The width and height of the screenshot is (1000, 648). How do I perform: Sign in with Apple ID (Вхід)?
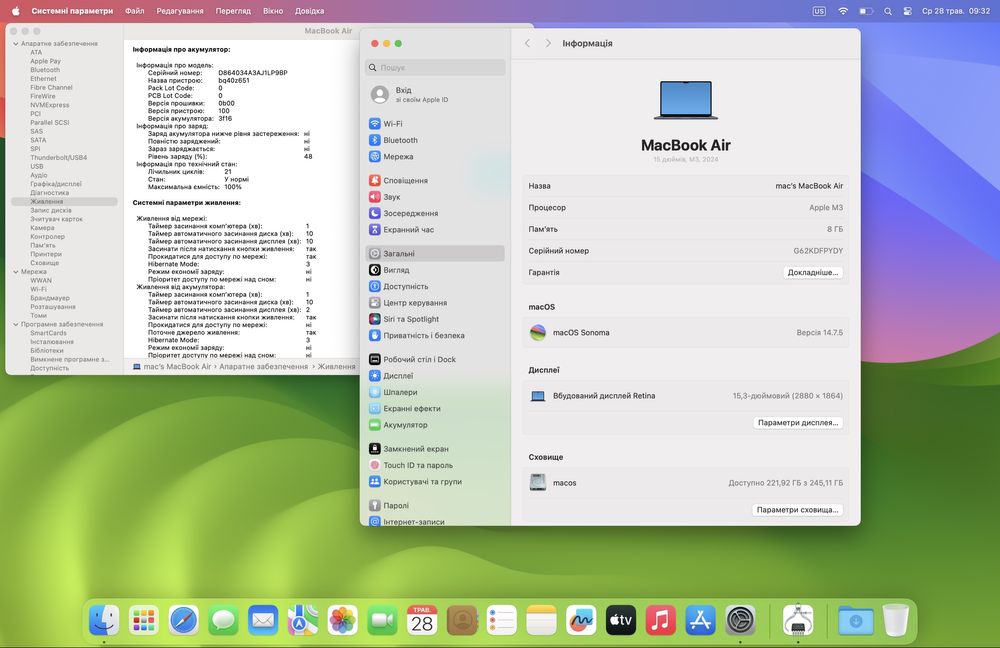[435, 94]
